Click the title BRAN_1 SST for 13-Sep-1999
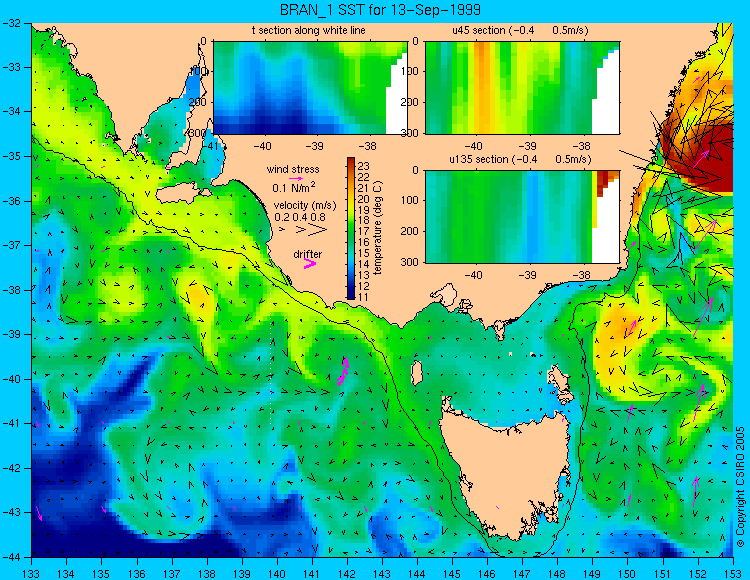 pyautogui.click(x=380, y=10)
